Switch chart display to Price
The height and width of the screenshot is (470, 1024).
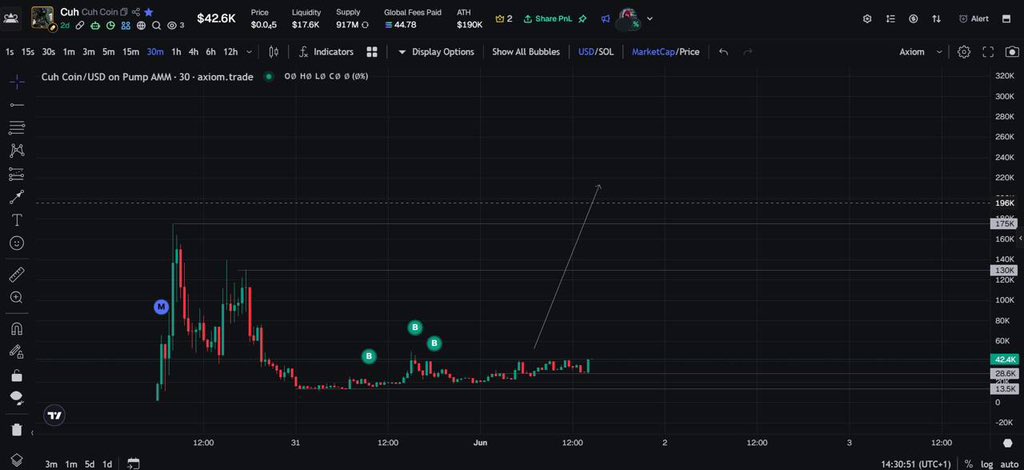tap(690, 52)
